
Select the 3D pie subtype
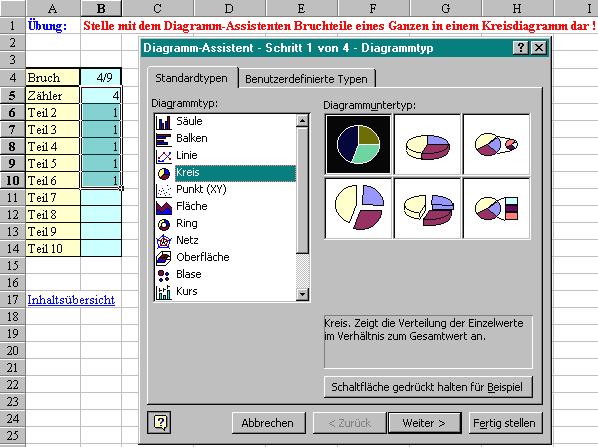click(x=427, y=145)
